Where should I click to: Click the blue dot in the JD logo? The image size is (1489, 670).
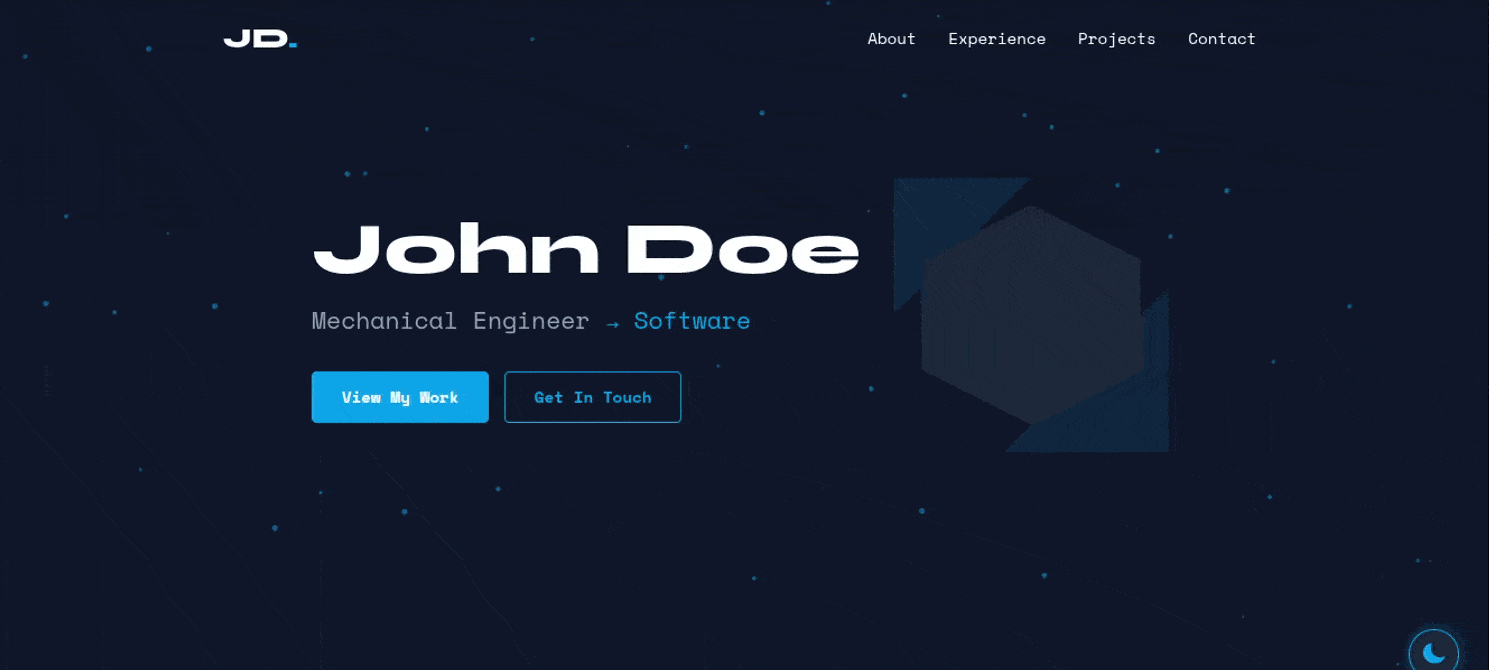pyautogui.click(x=291, y=46)
